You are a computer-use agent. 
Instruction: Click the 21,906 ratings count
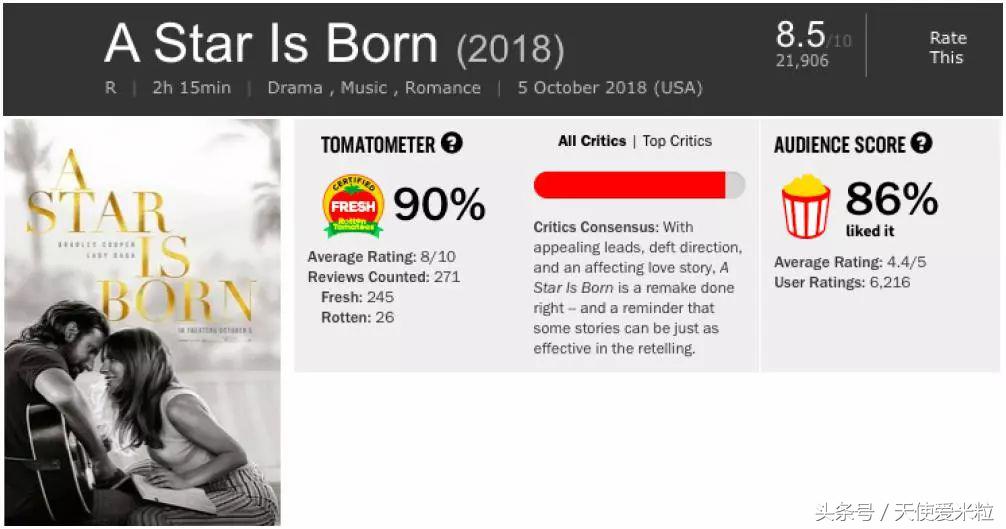pyautogui.click(x=803, y=61)
